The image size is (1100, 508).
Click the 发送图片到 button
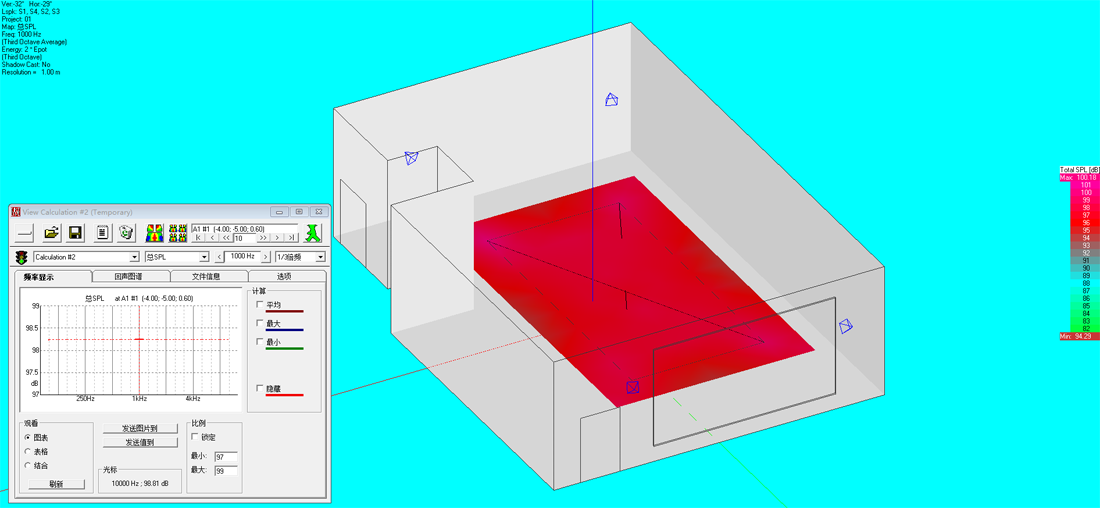(x=139, y=428)
